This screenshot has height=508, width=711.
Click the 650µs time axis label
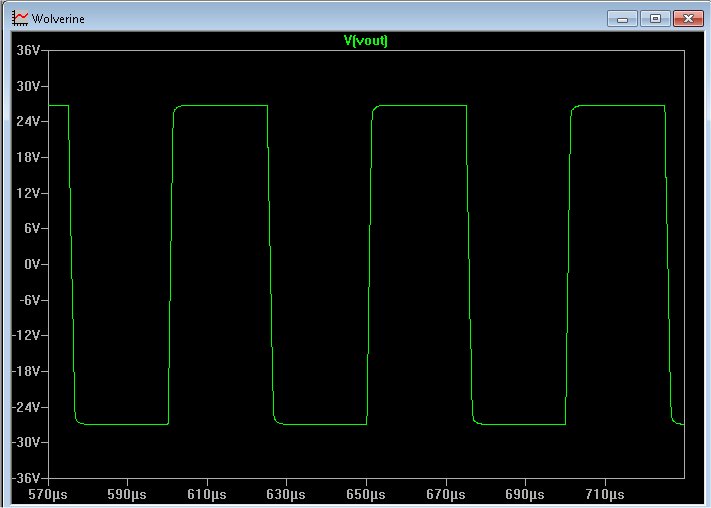[365, 494]
